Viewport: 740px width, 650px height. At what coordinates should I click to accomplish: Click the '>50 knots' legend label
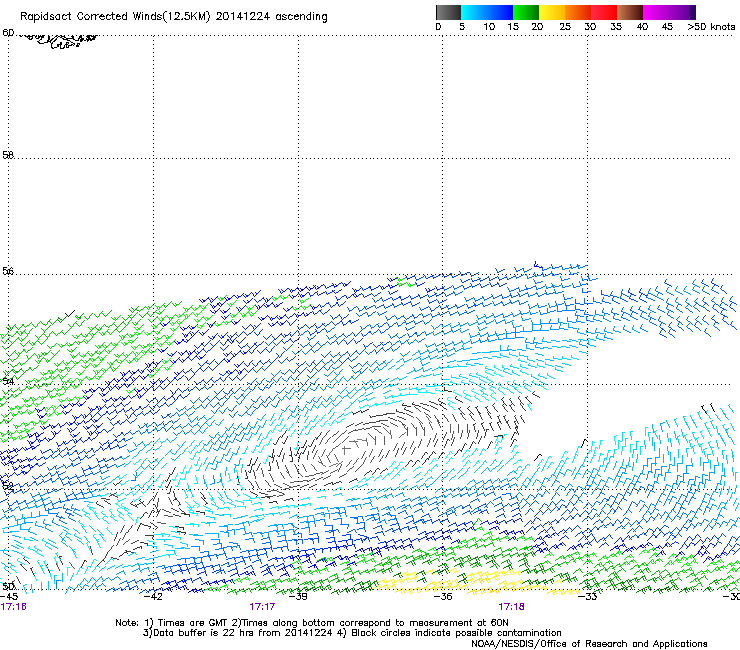(711, 27)
